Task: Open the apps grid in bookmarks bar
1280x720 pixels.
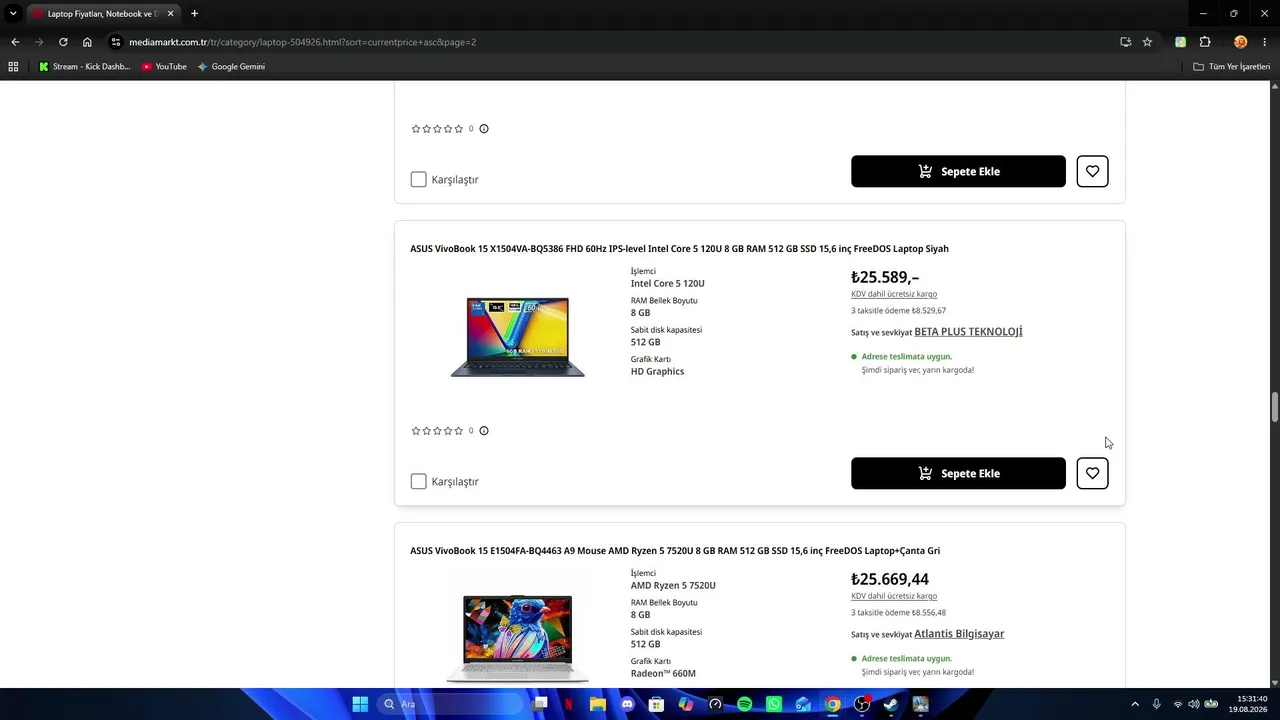Action: click(13, 67)
